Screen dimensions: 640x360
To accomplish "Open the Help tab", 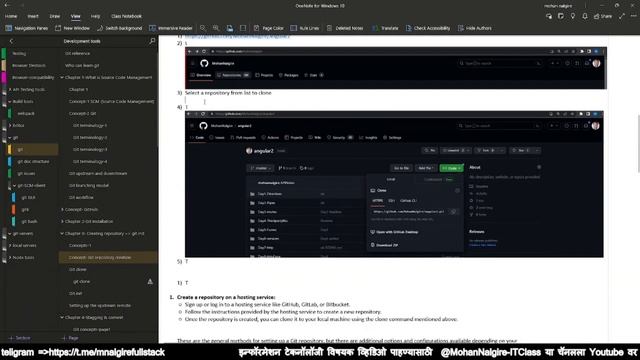I will (96, 16).
